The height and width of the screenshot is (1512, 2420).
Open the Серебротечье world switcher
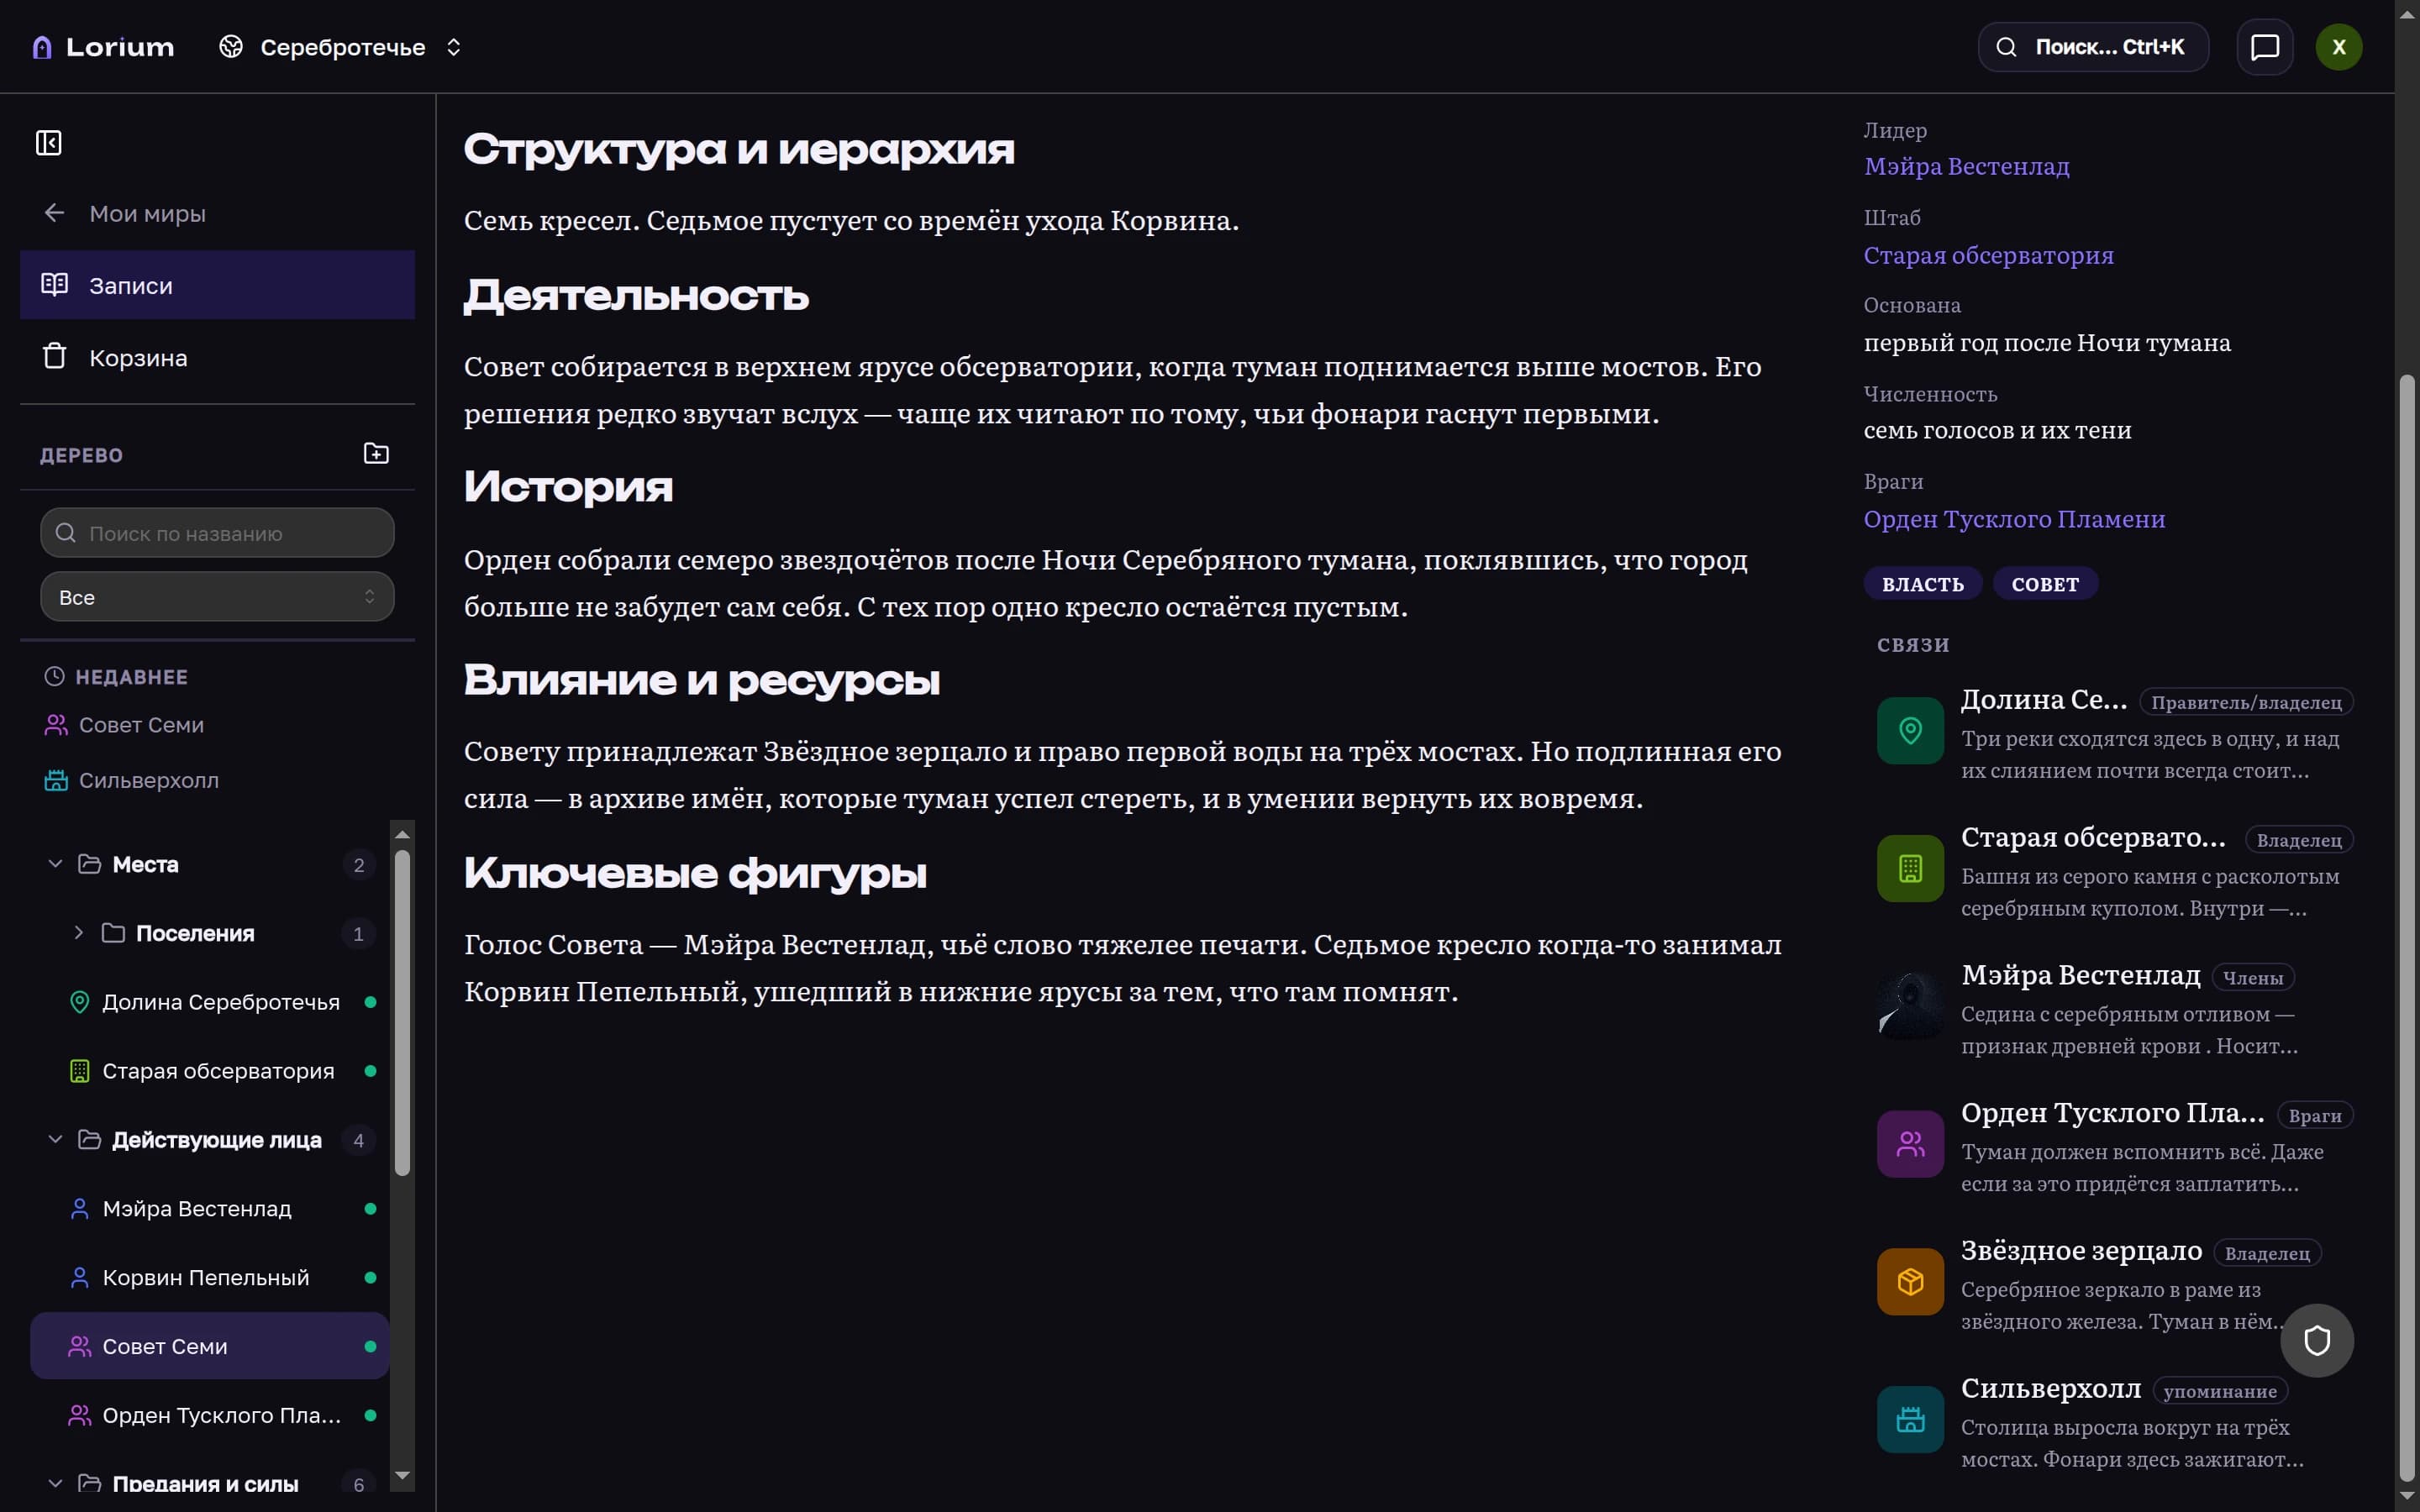[x=341, y=47]
